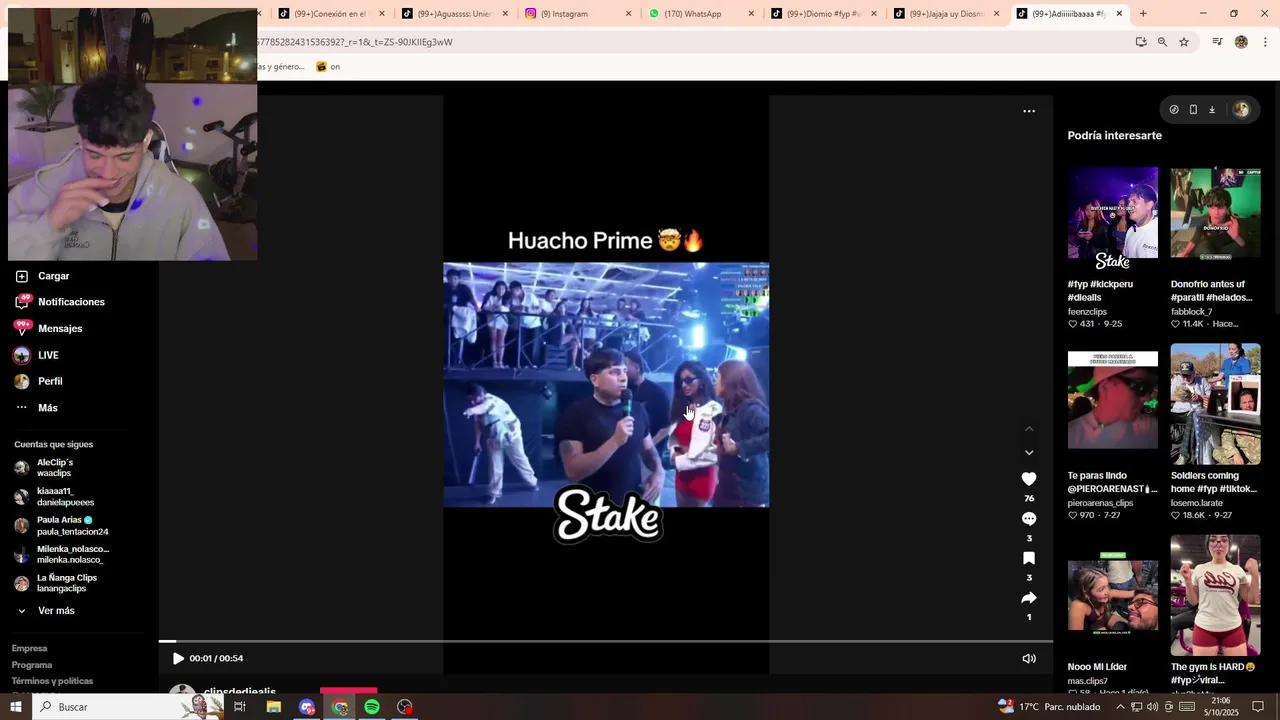Save video with the bookmark icon
The image size is (1280, 720).
point(1029,558)
